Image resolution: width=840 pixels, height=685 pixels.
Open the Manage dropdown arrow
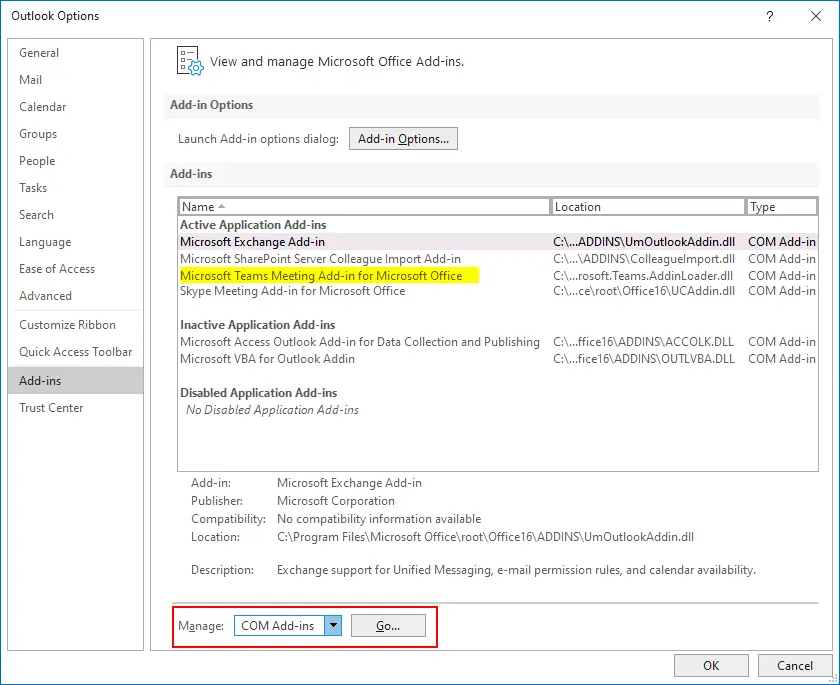[333, 625]
